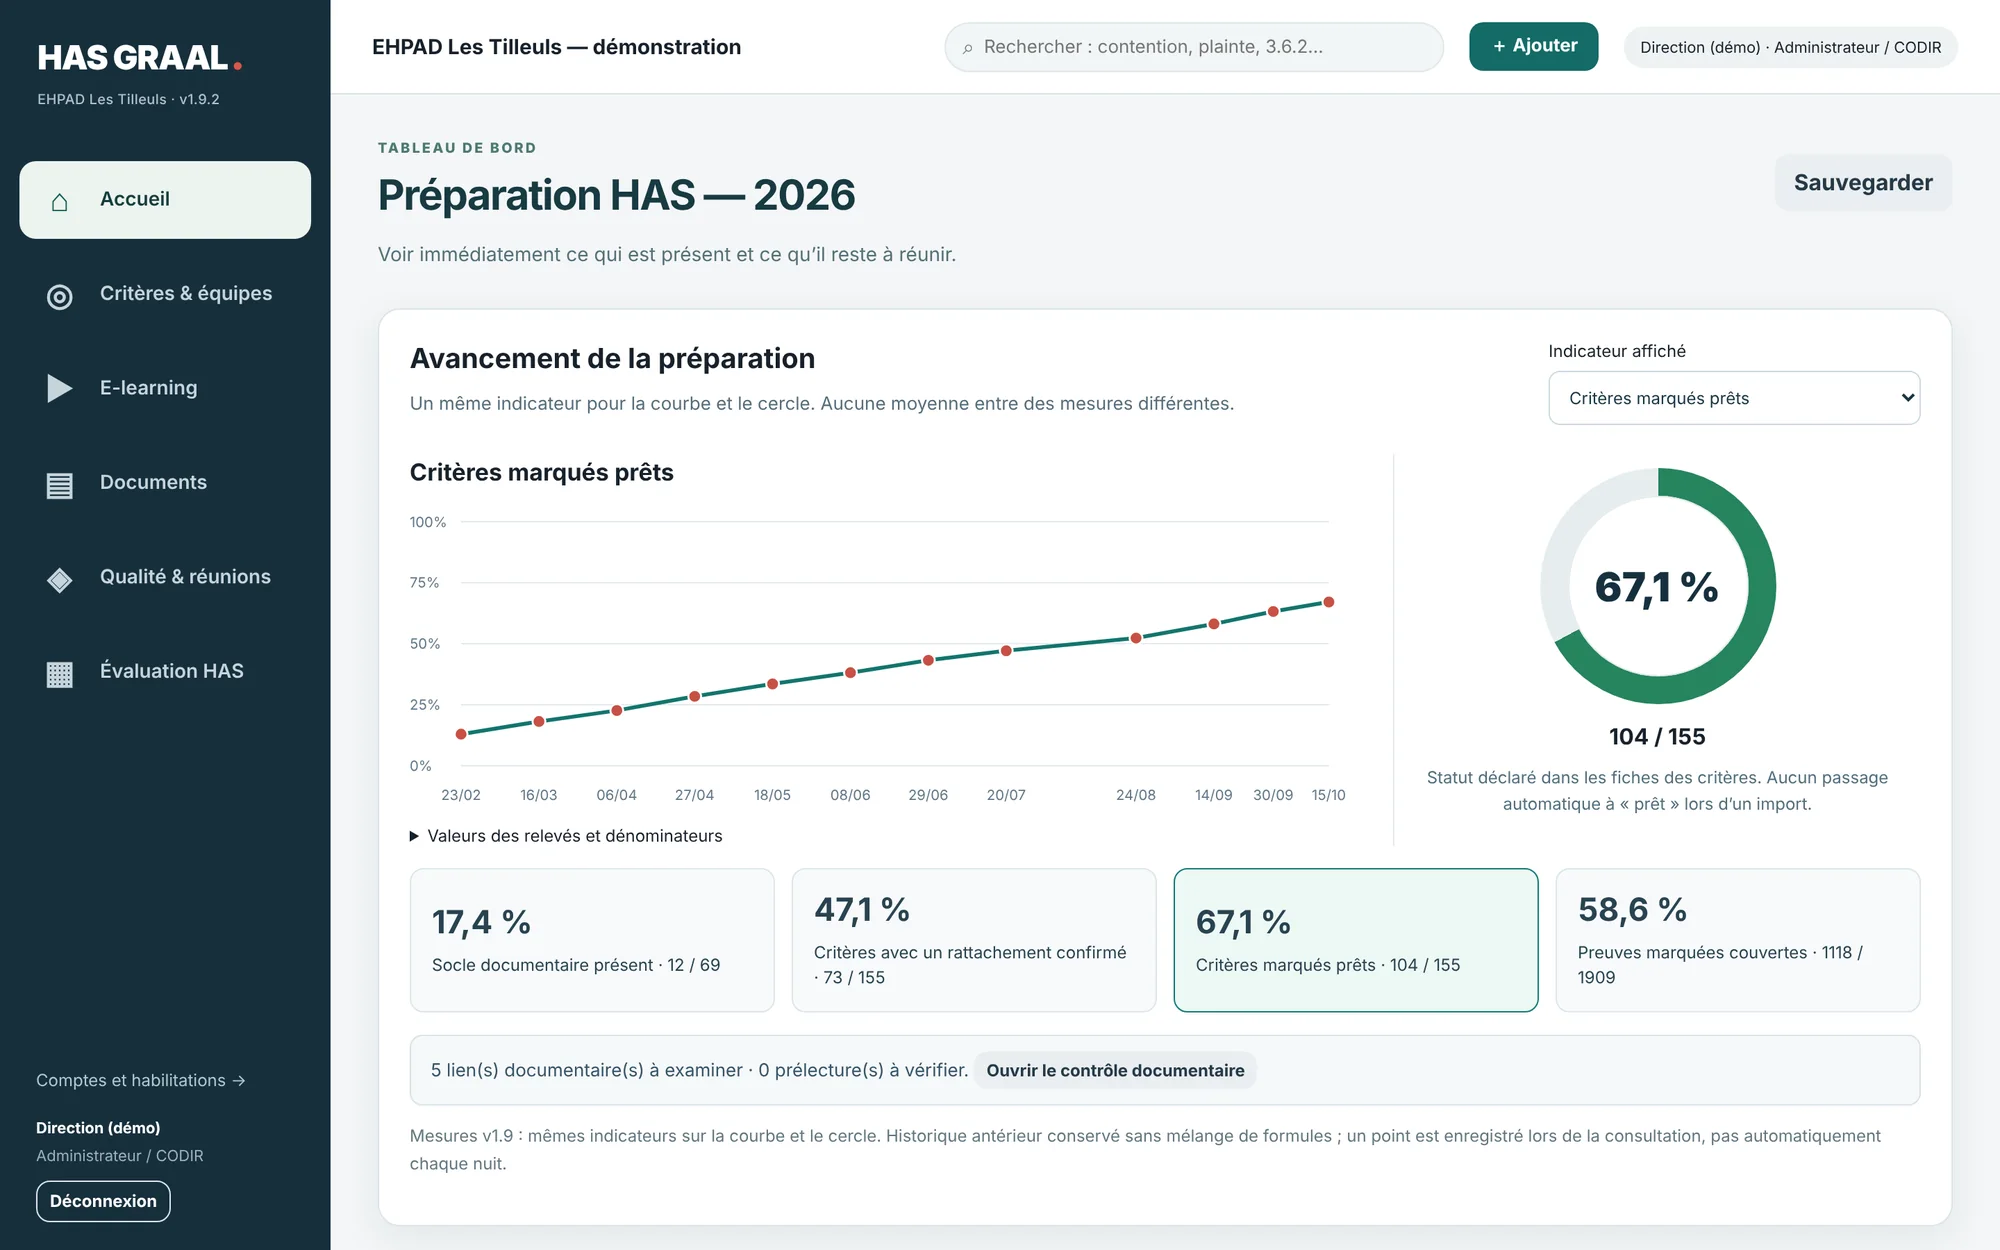Click the E-learning play icon
The image size is (2000, 1250).
tap(60, 388)
